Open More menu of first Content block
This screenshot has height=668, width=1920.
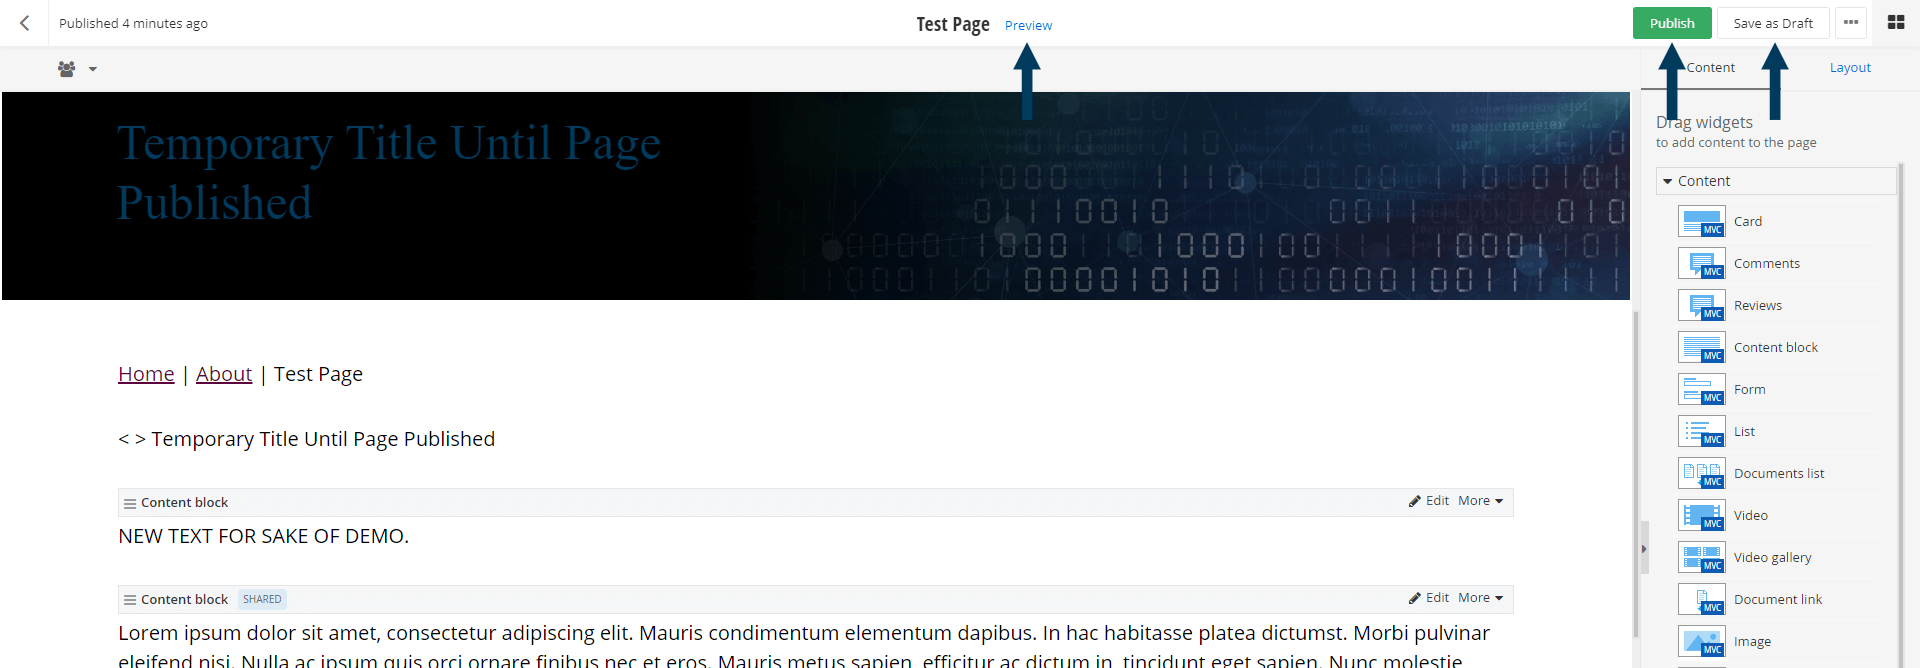tap(1480, 501)
